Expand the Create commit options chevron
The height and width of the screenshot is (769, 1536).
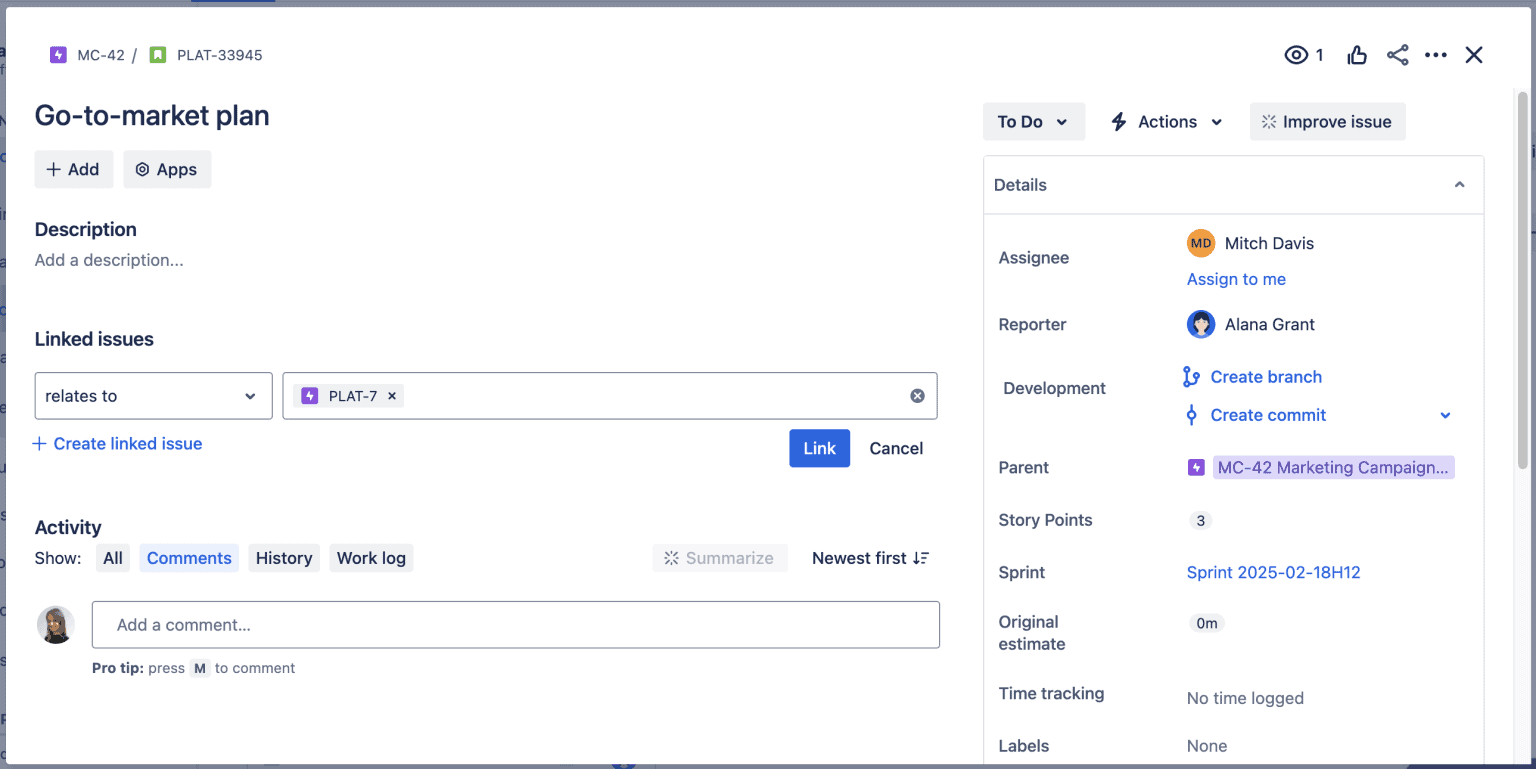(x=1445, y=415)
